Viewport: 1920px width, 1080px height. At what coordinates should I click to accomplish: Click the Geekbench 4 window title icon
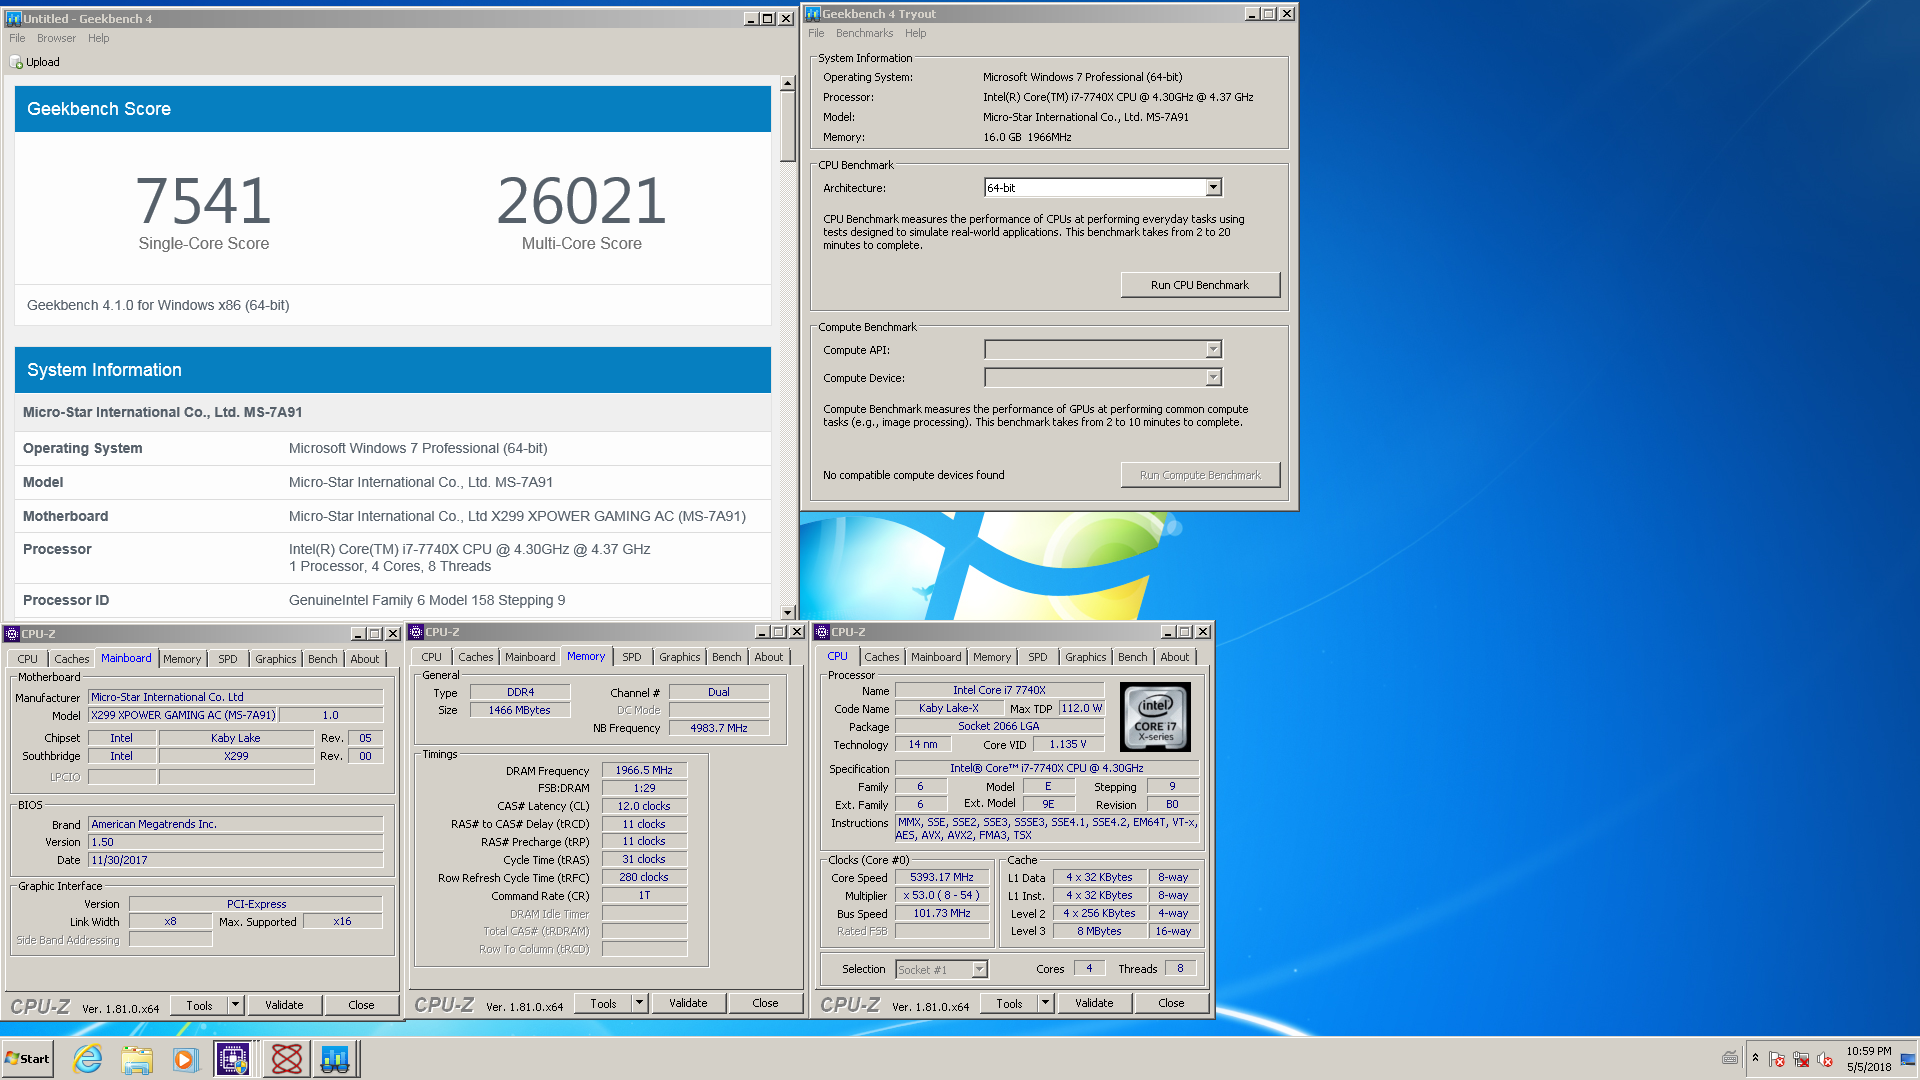(13, 18)
